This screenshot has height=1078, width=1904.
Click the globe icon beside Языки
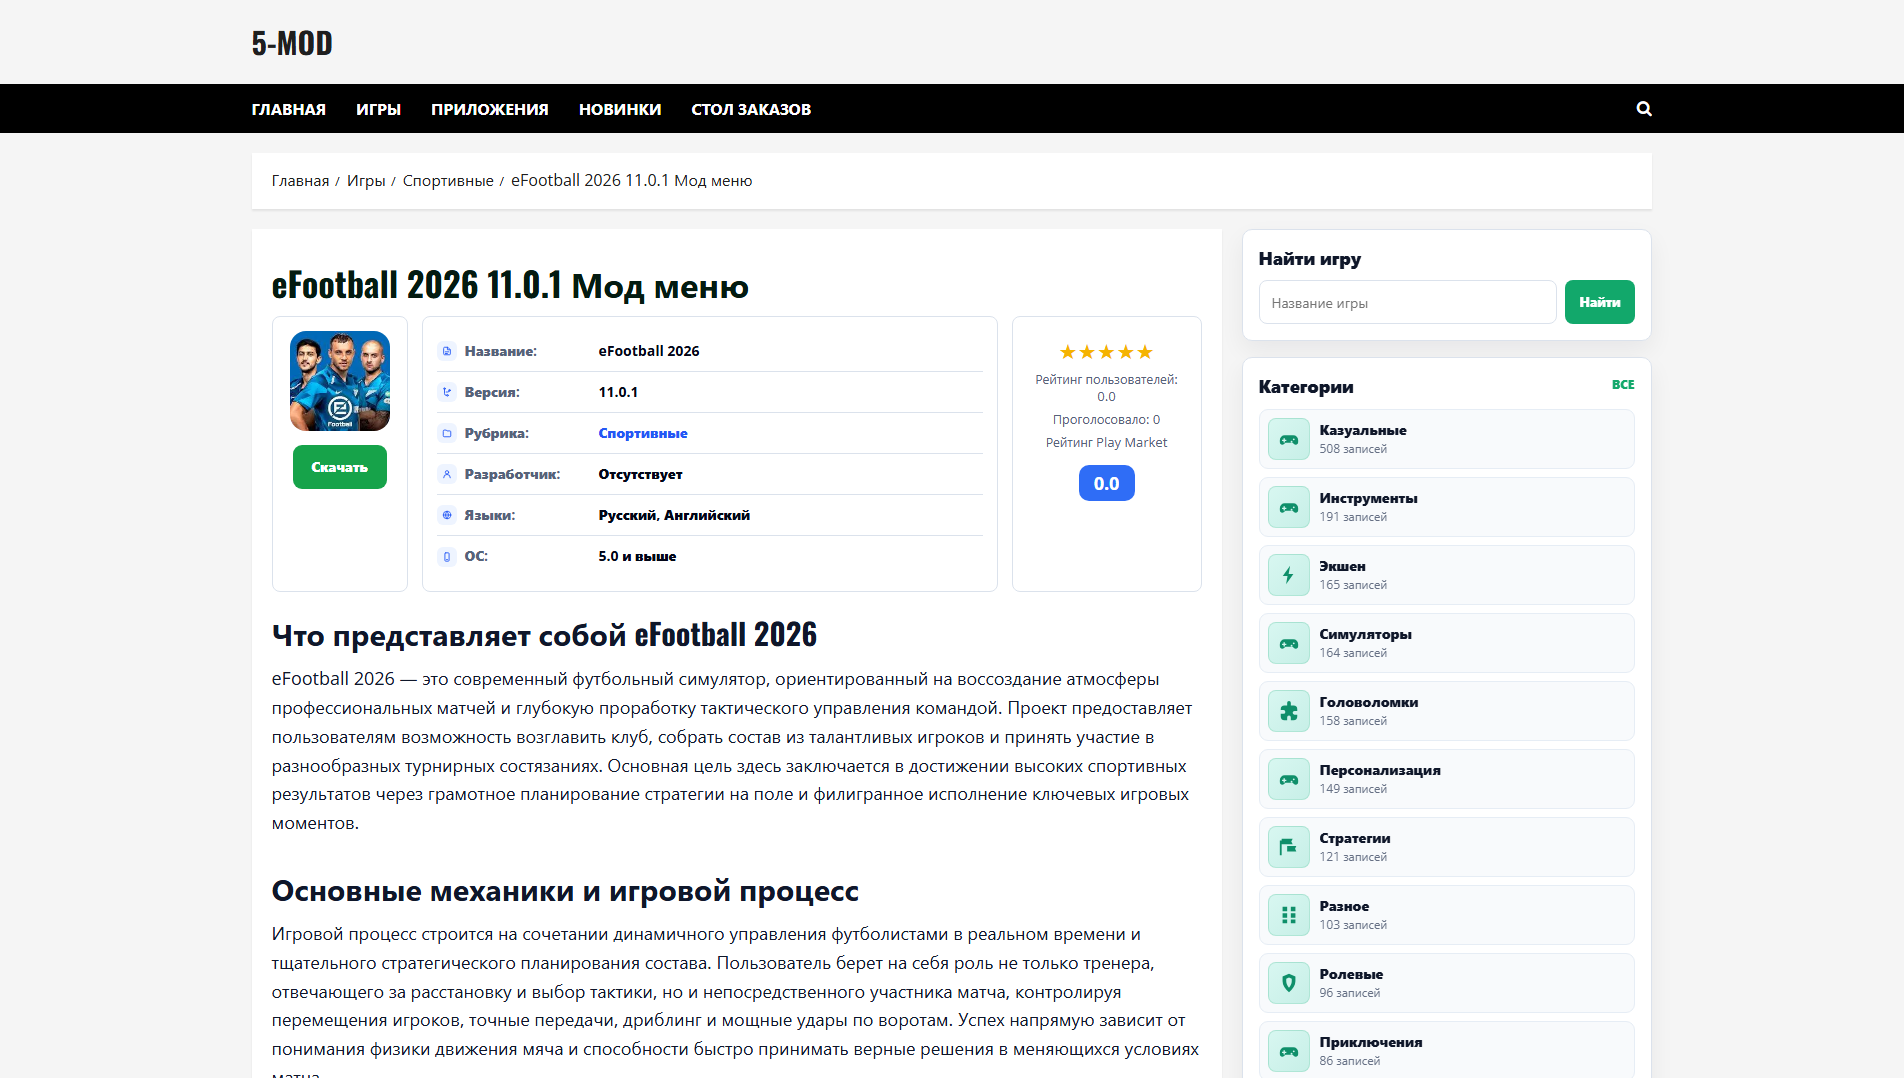[x=447, y=516]
